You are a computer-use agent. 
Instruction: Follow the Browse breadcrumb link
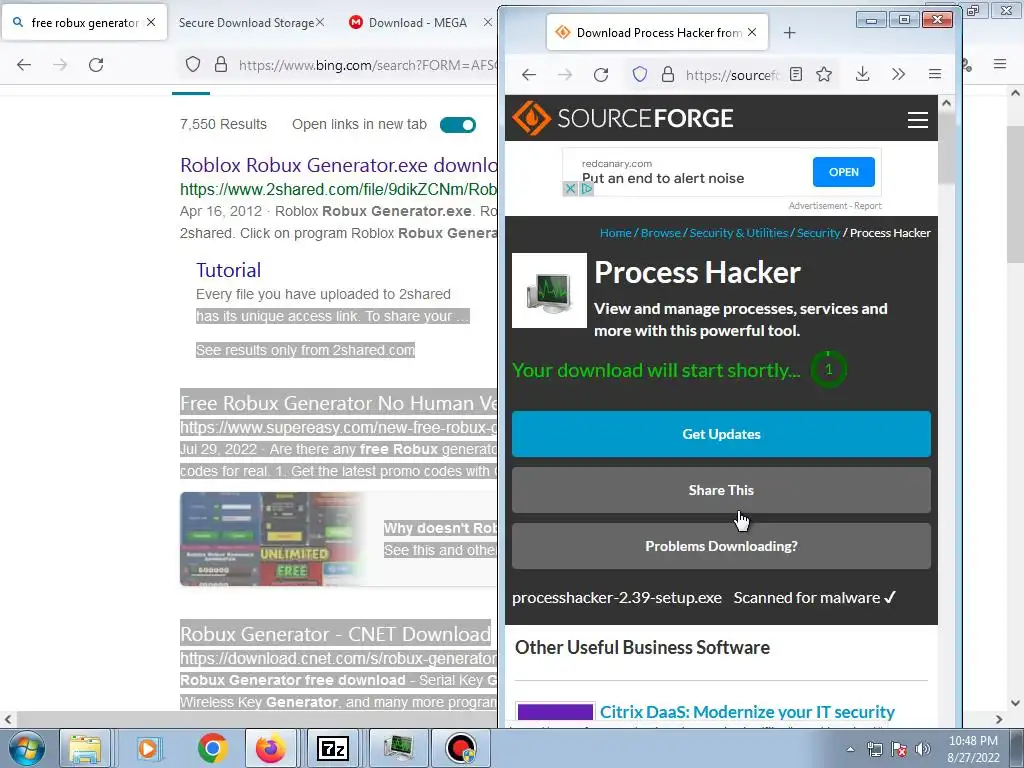660,232
